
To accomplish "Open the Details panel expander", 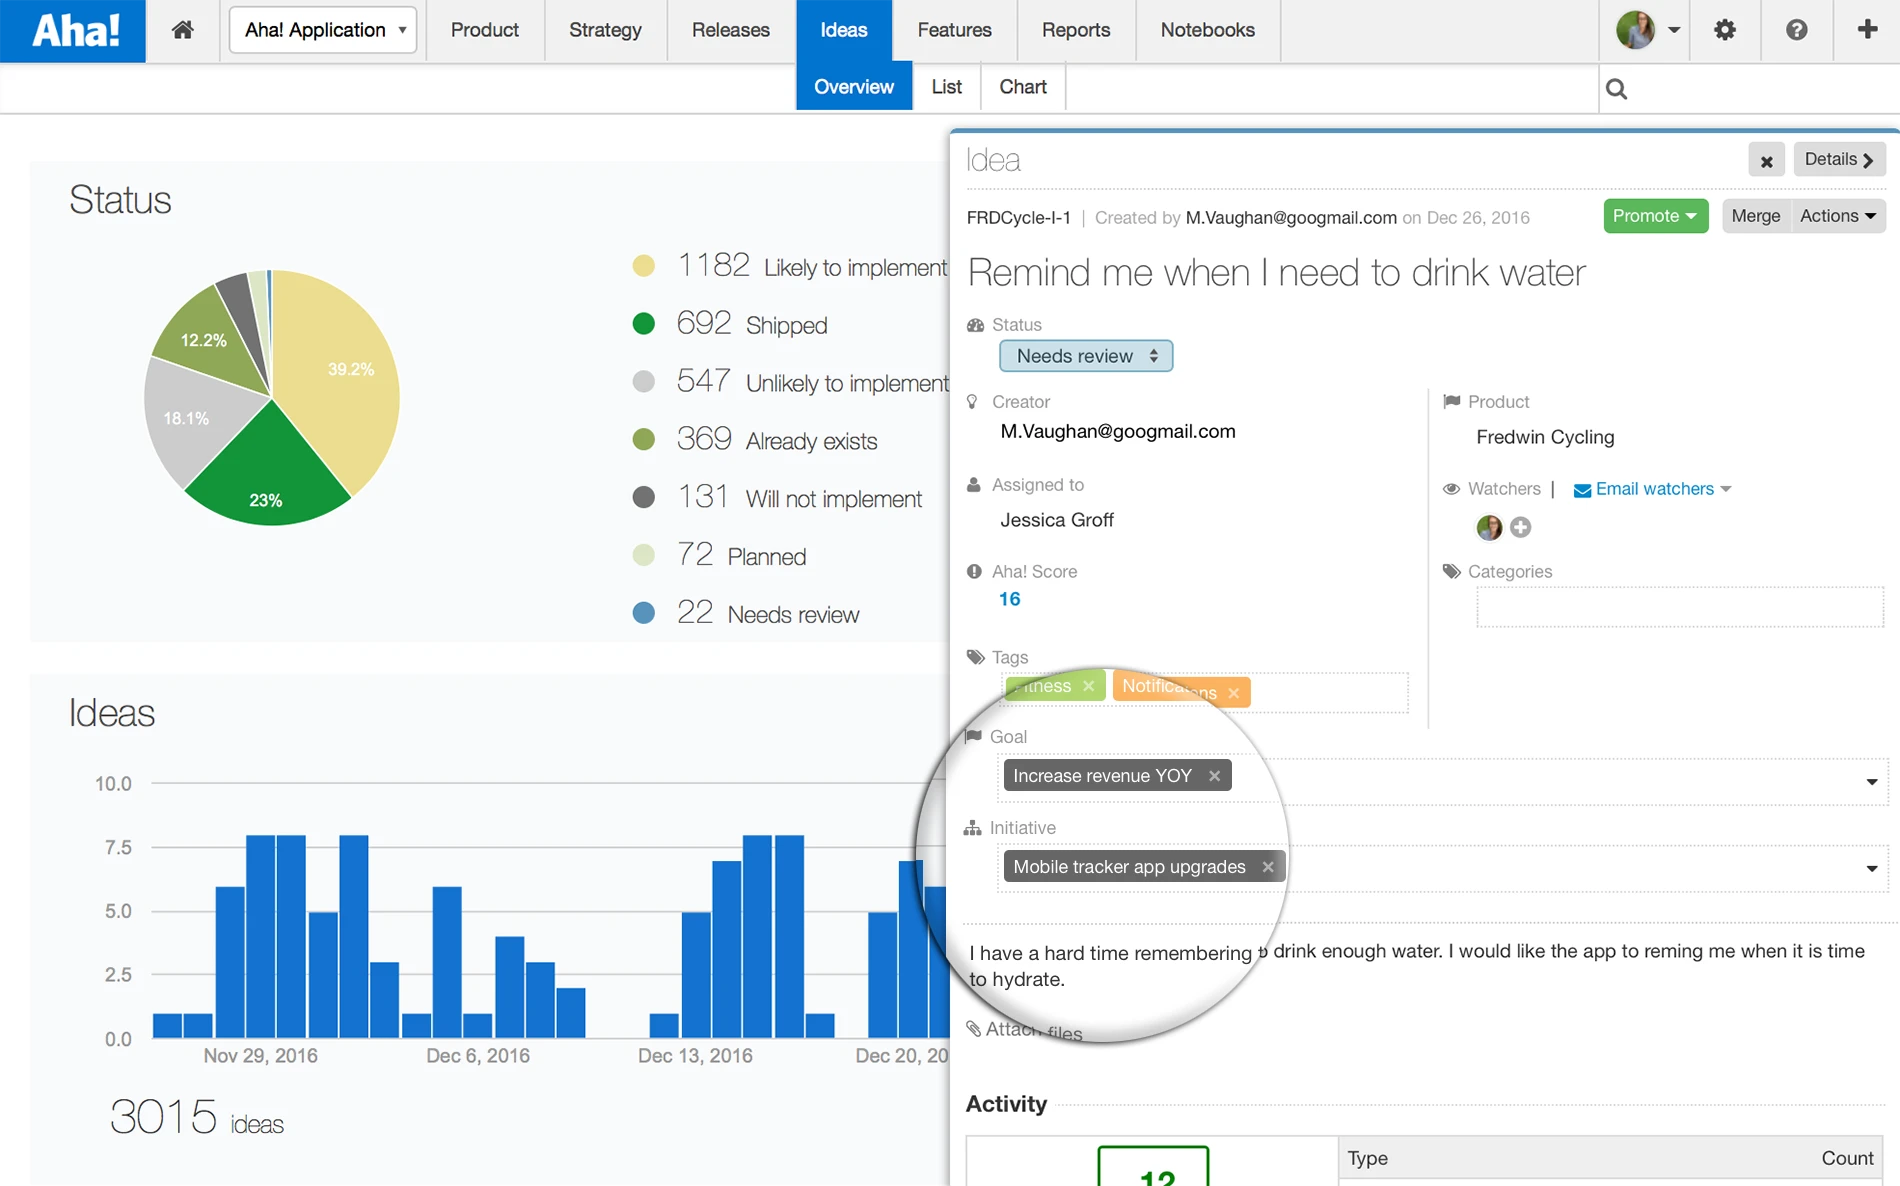I will [1839, 160].
